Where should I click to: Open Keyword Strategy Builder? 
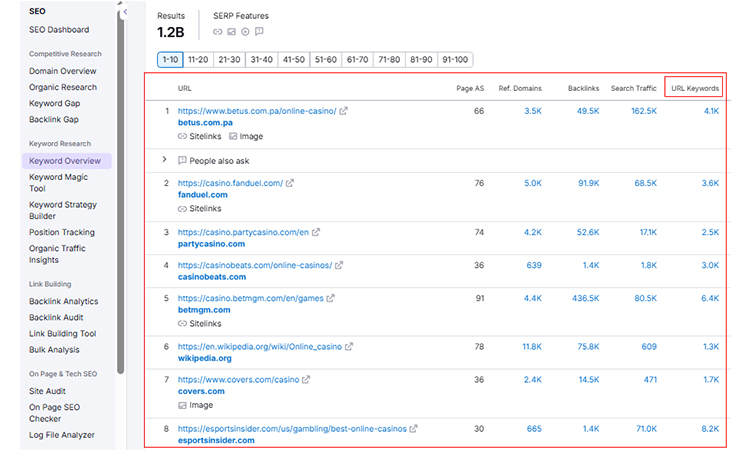pos(63,210)
